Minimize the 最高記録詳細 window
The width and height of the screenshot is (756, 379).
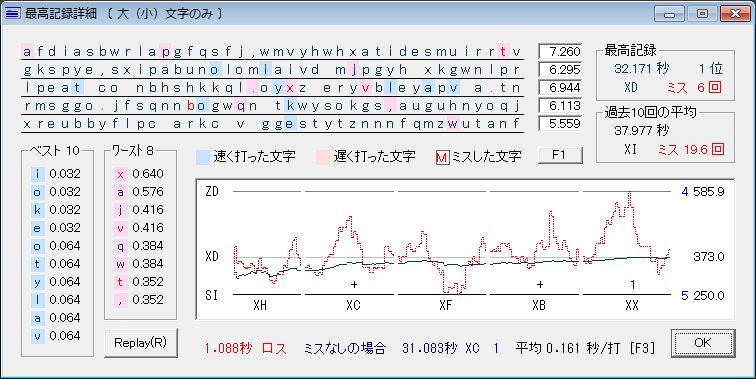click(x=670, y=14)
